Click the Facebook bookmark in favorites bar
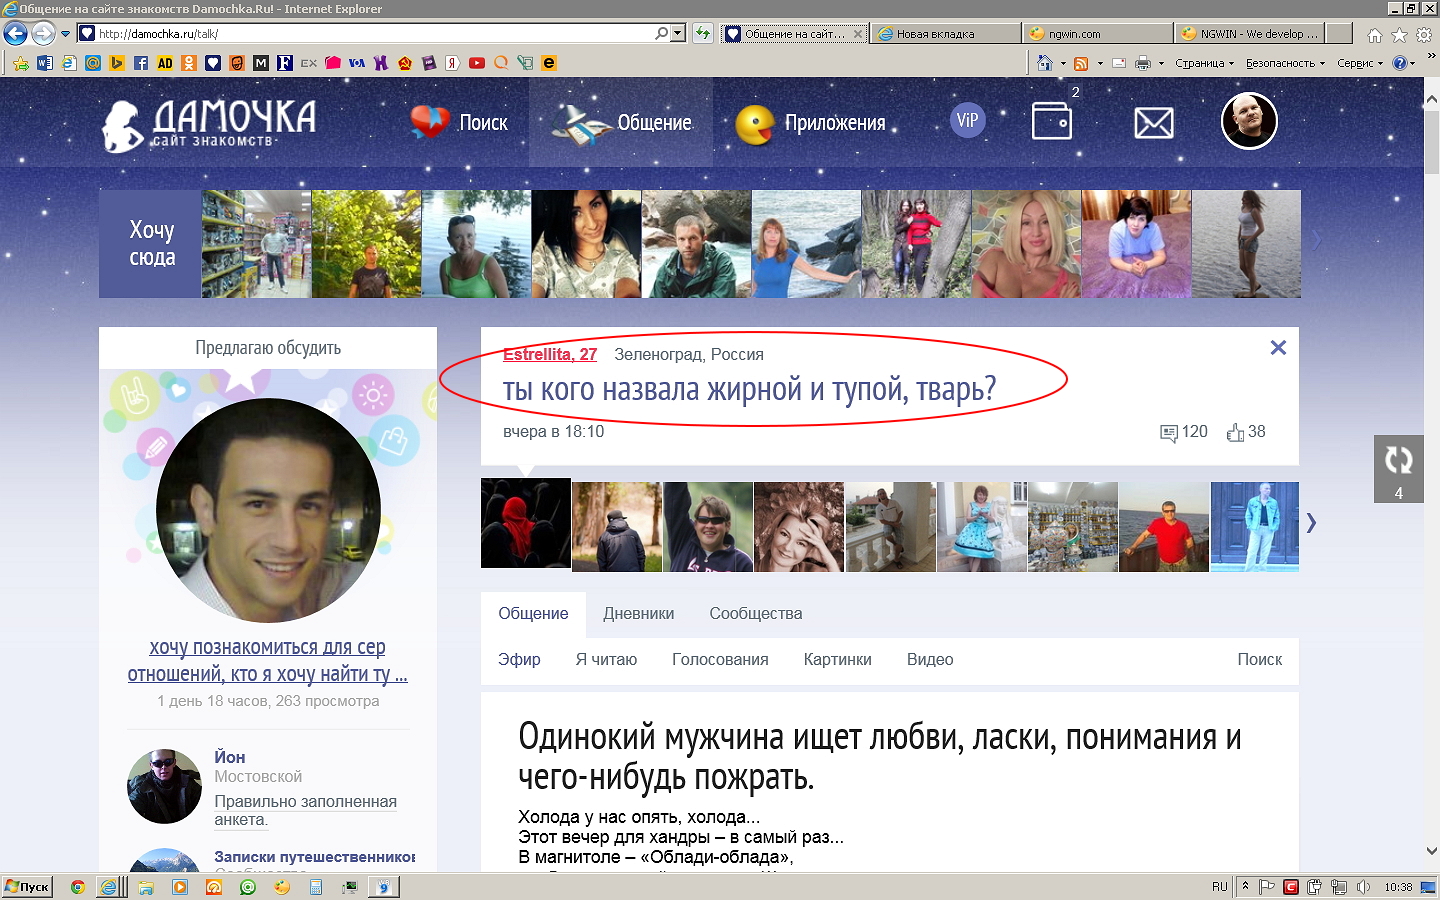This screenshot has width=1440, height=900. (x=141, y=63)
